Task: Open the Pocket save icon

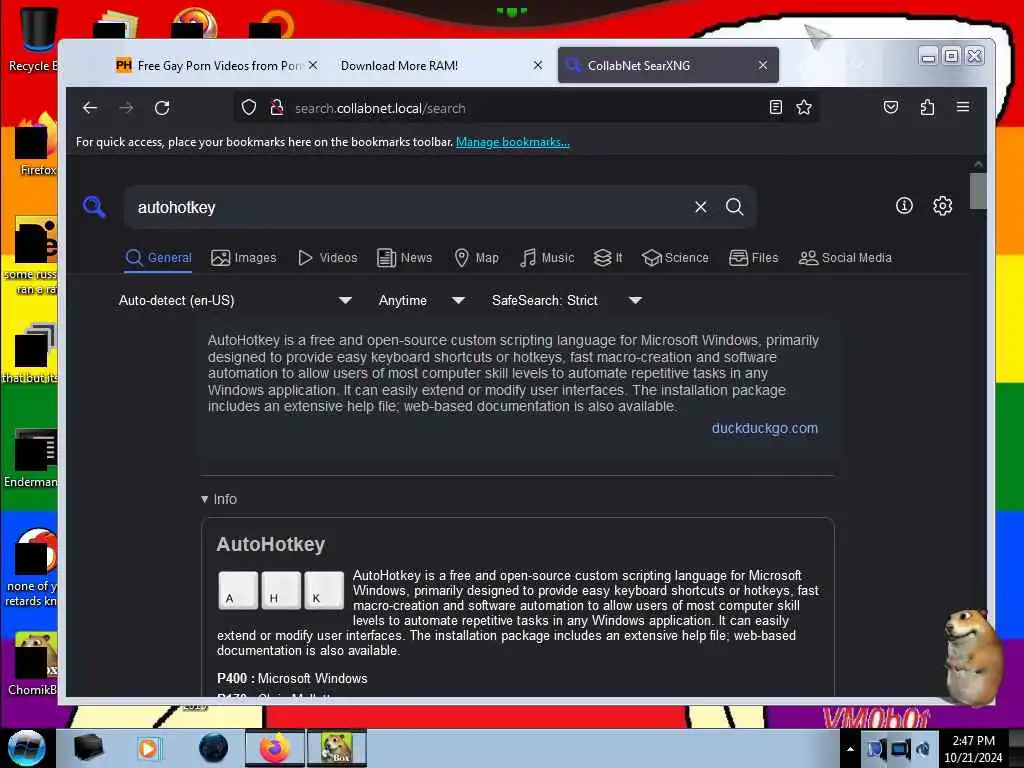Action: [891, 107]
